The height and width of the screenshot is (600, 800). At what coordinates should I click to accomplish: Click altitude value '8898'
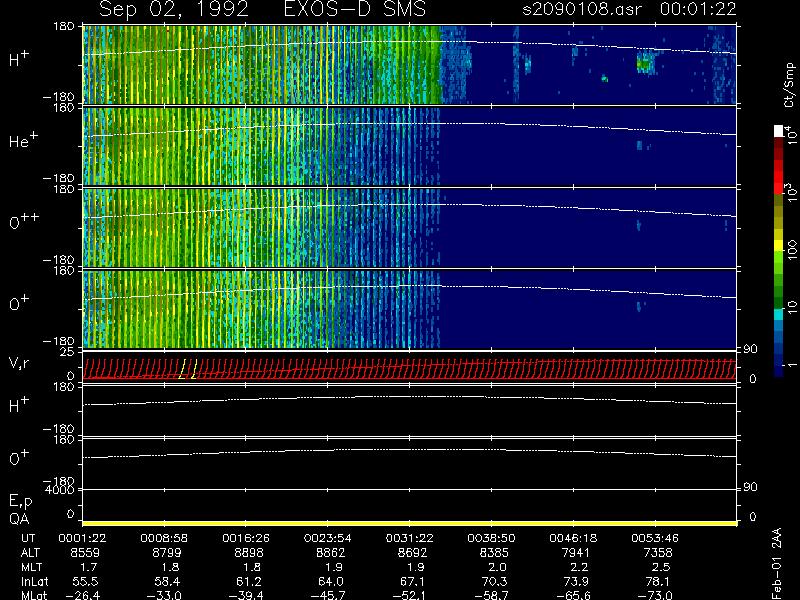tap(249, 553)
